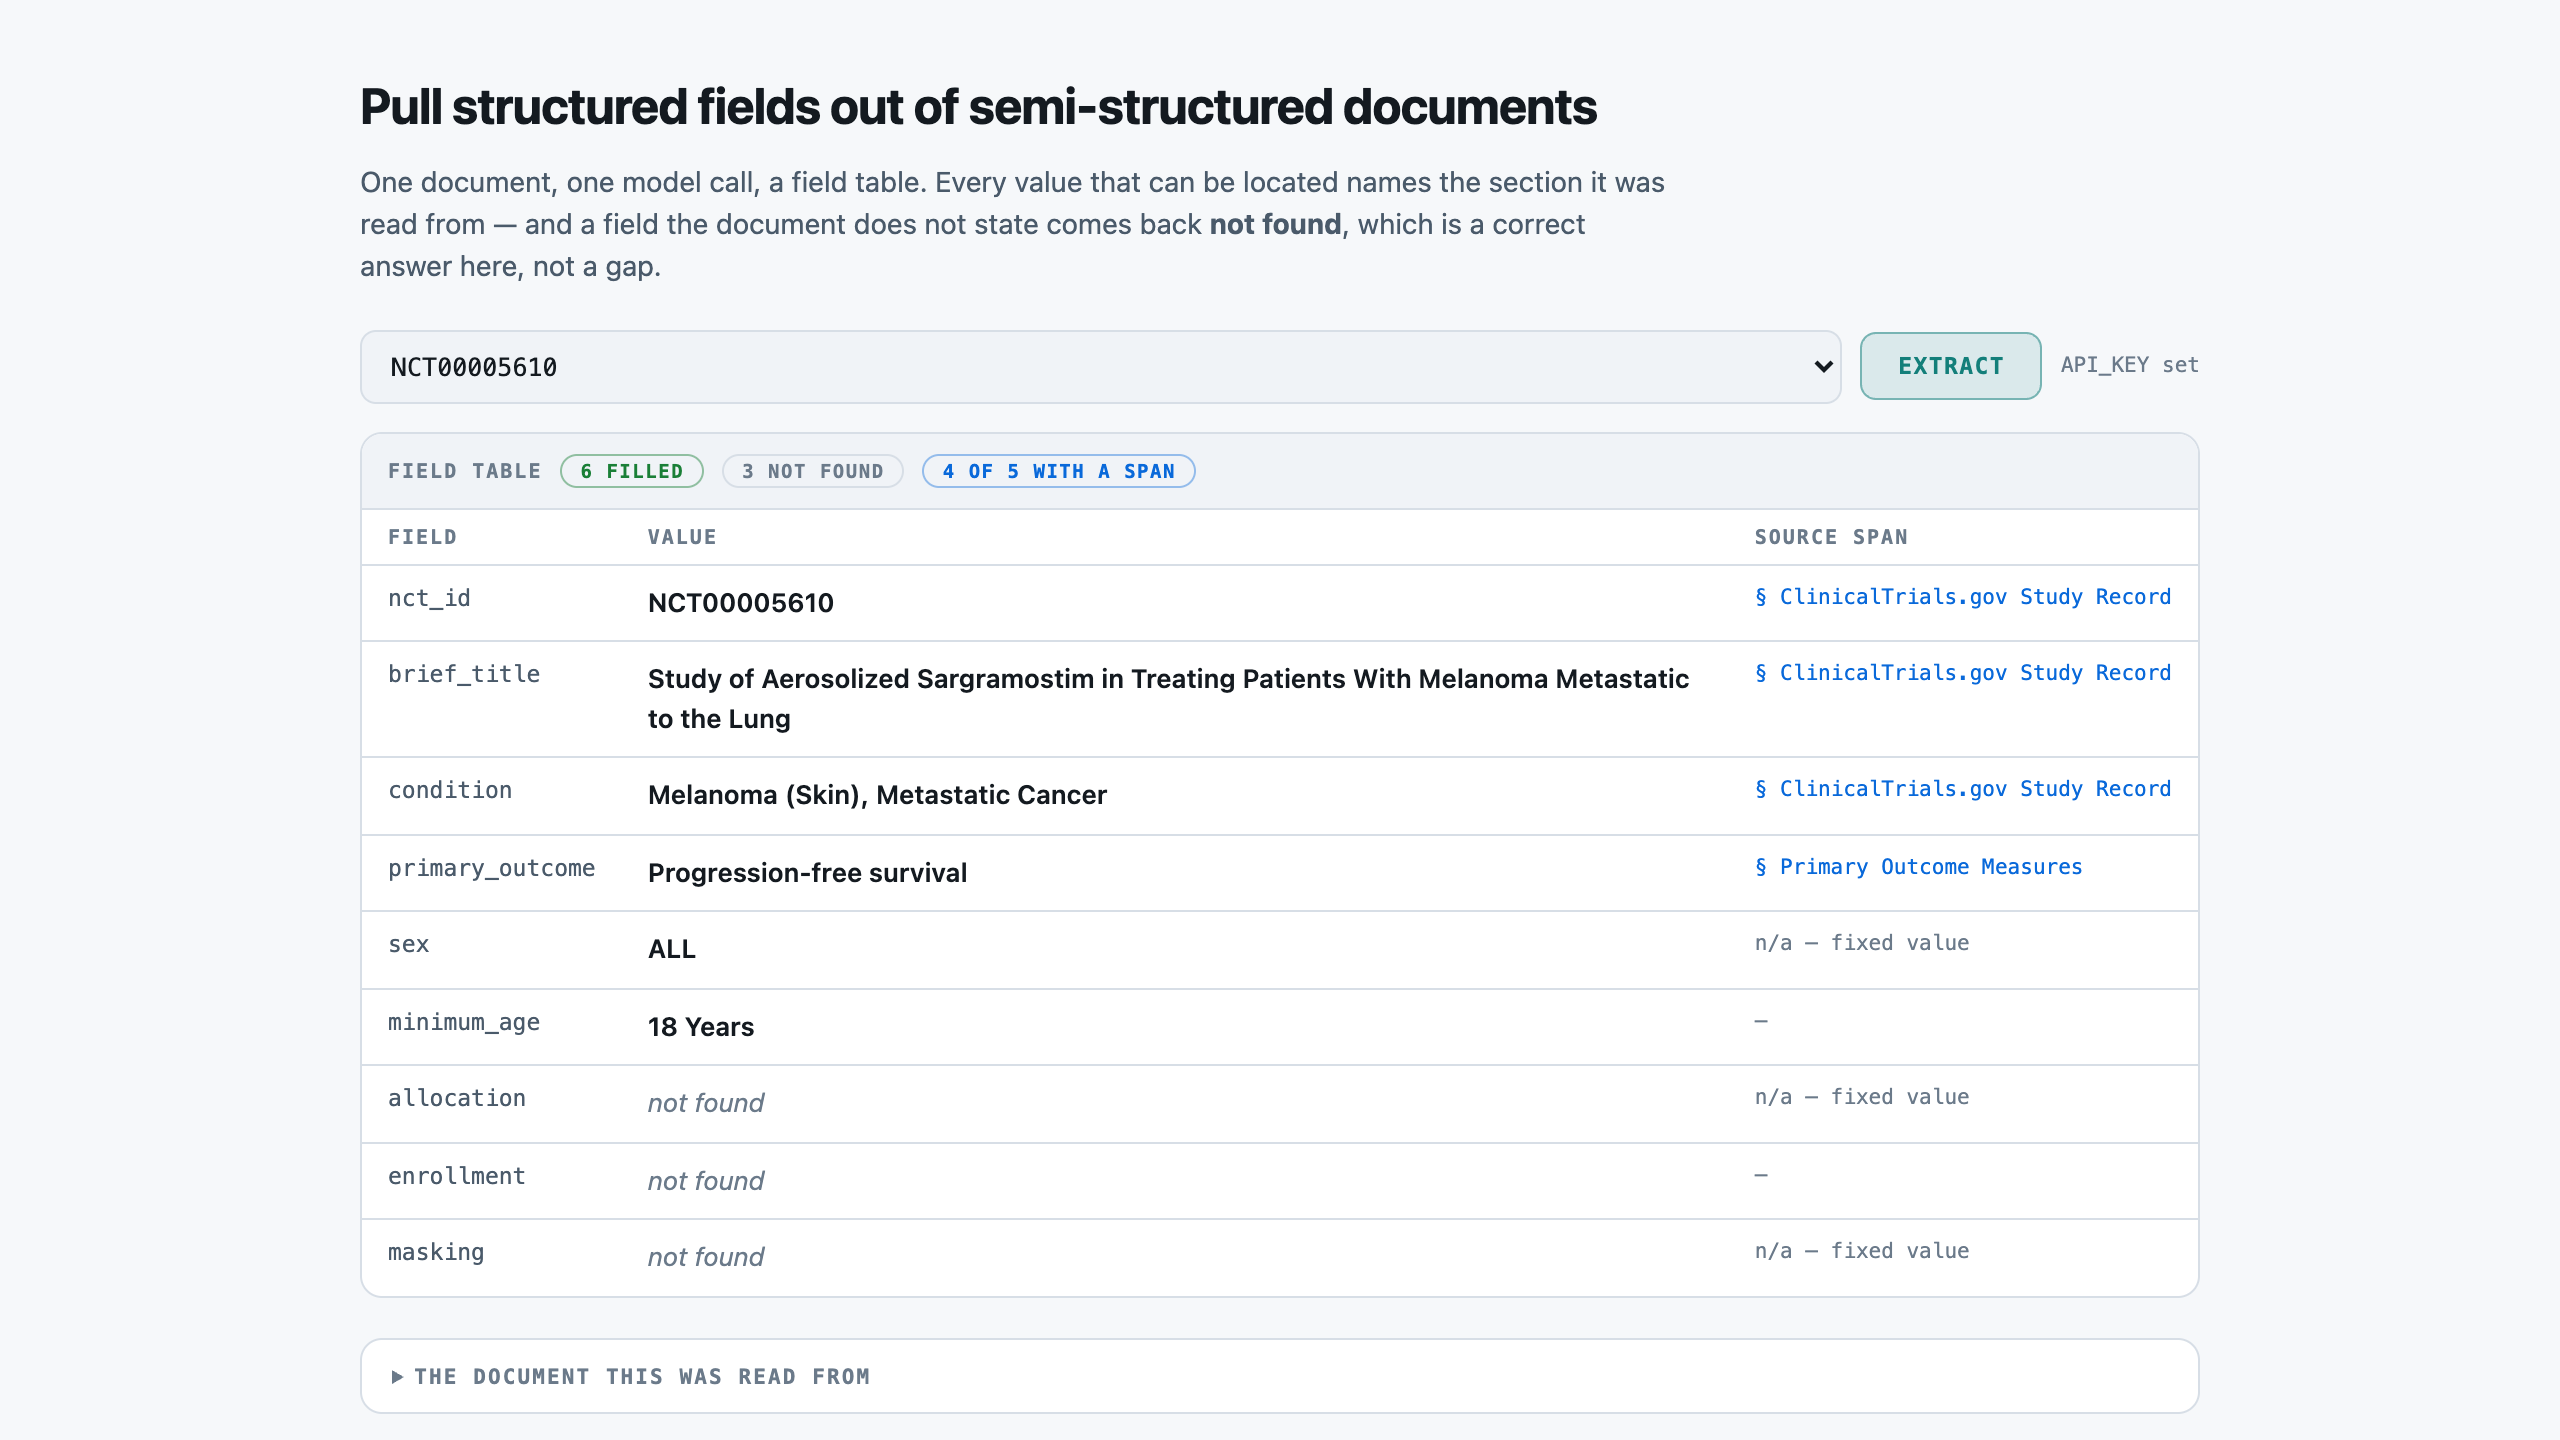This screenshot has height=1440, width=2560.
Task: Click the '6 FILLED' badge
Action: coord(632,471)
